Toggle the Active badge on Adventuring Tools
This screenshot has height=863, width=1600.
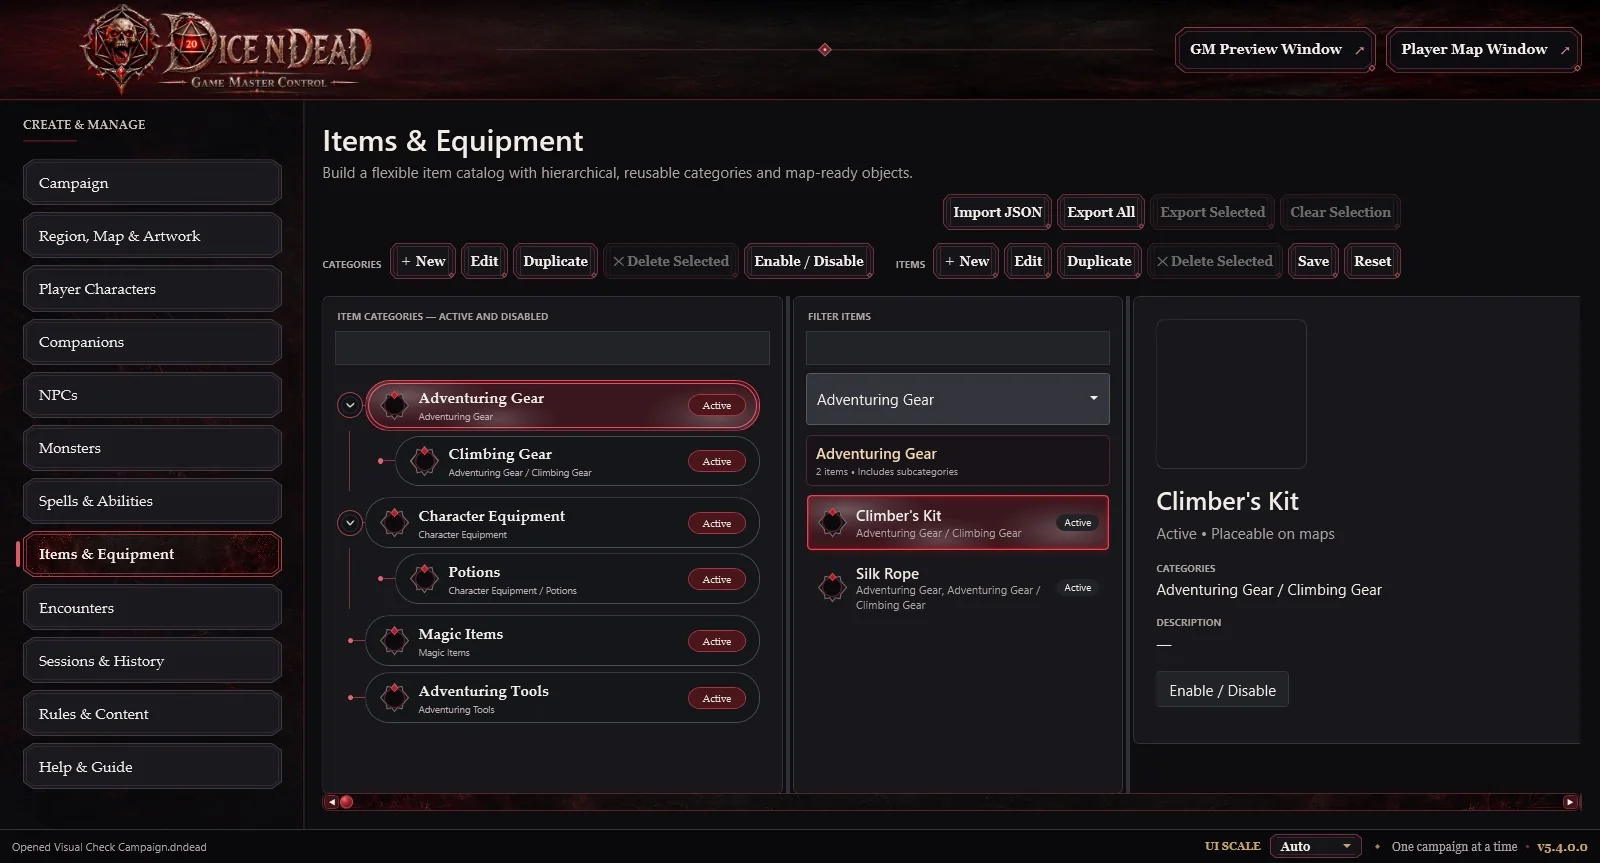[x=717, y=698]
